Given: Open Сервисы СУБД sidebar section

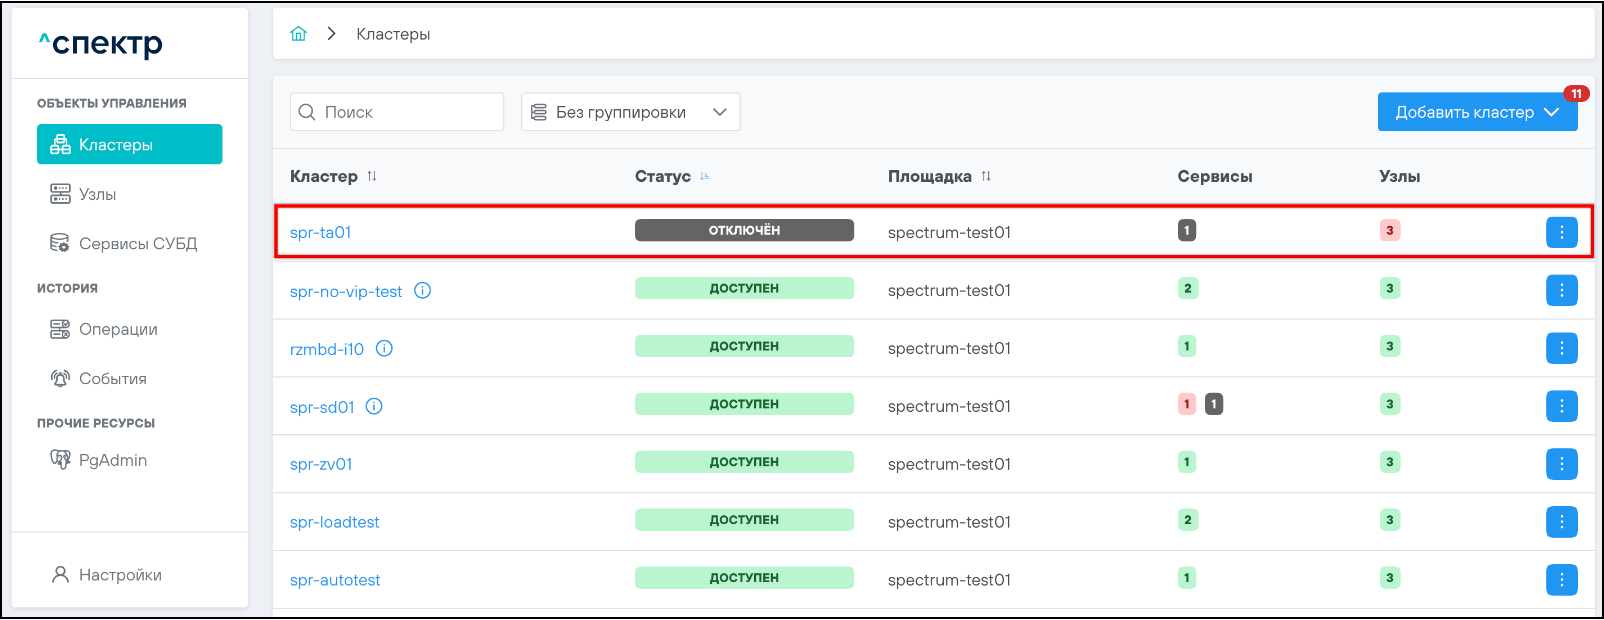Looking at the screenshot, I should tap(137, 244).
